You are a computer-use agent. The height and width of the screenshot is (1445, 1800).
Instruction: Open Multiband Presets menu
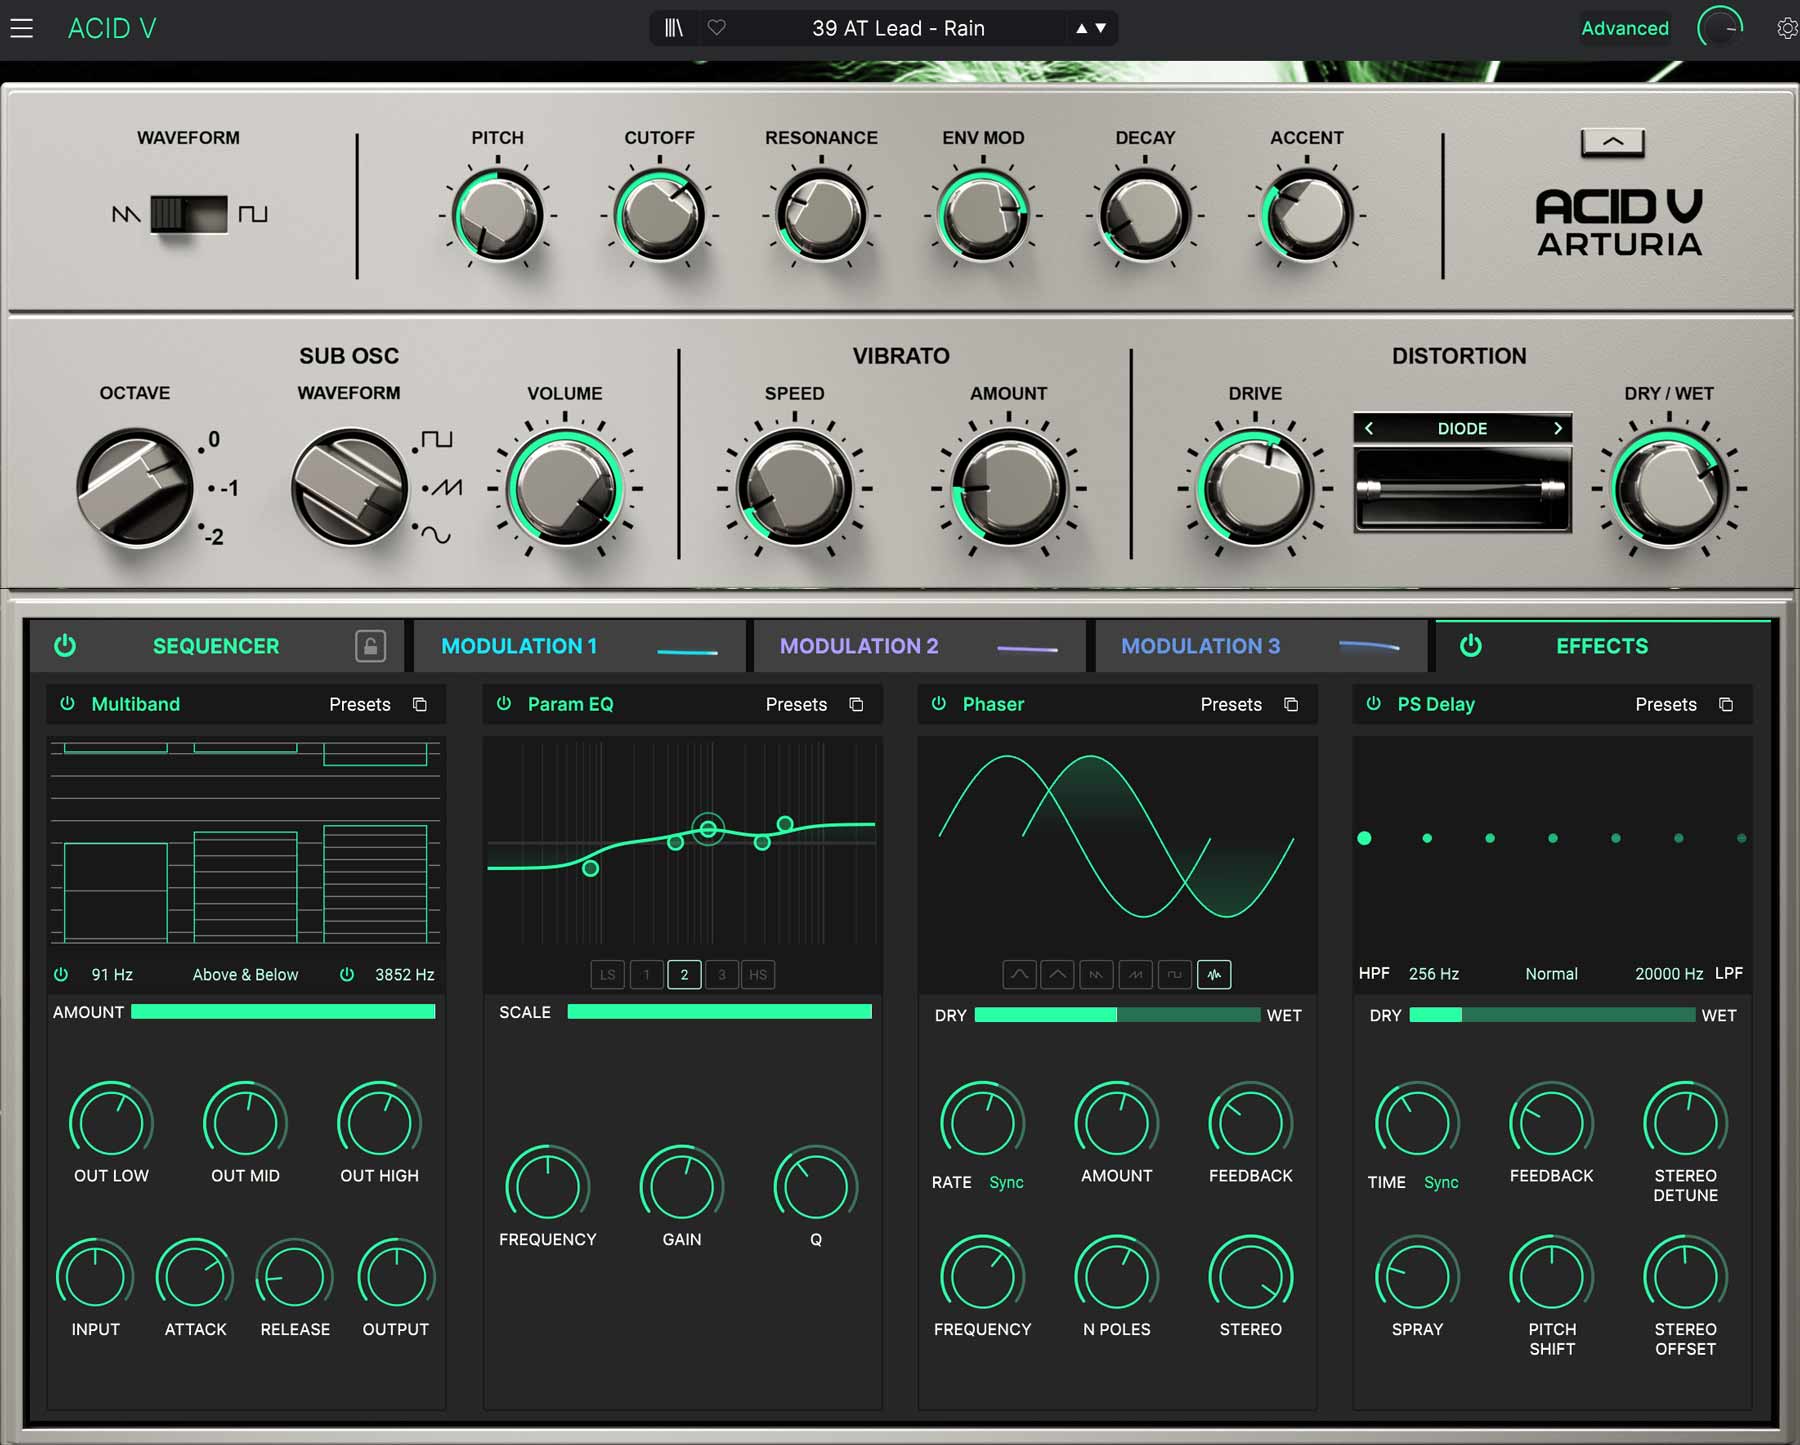click(x=360, y=704)
